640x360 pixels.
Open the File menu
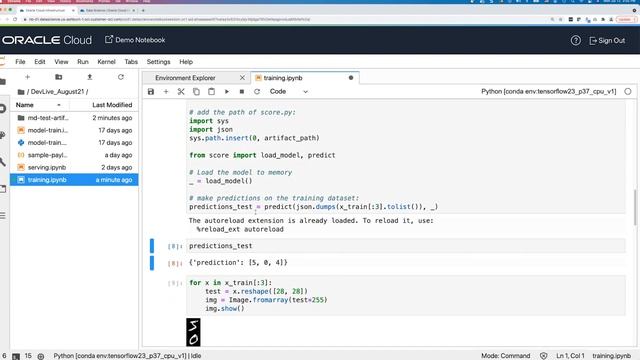pos(20,62)
